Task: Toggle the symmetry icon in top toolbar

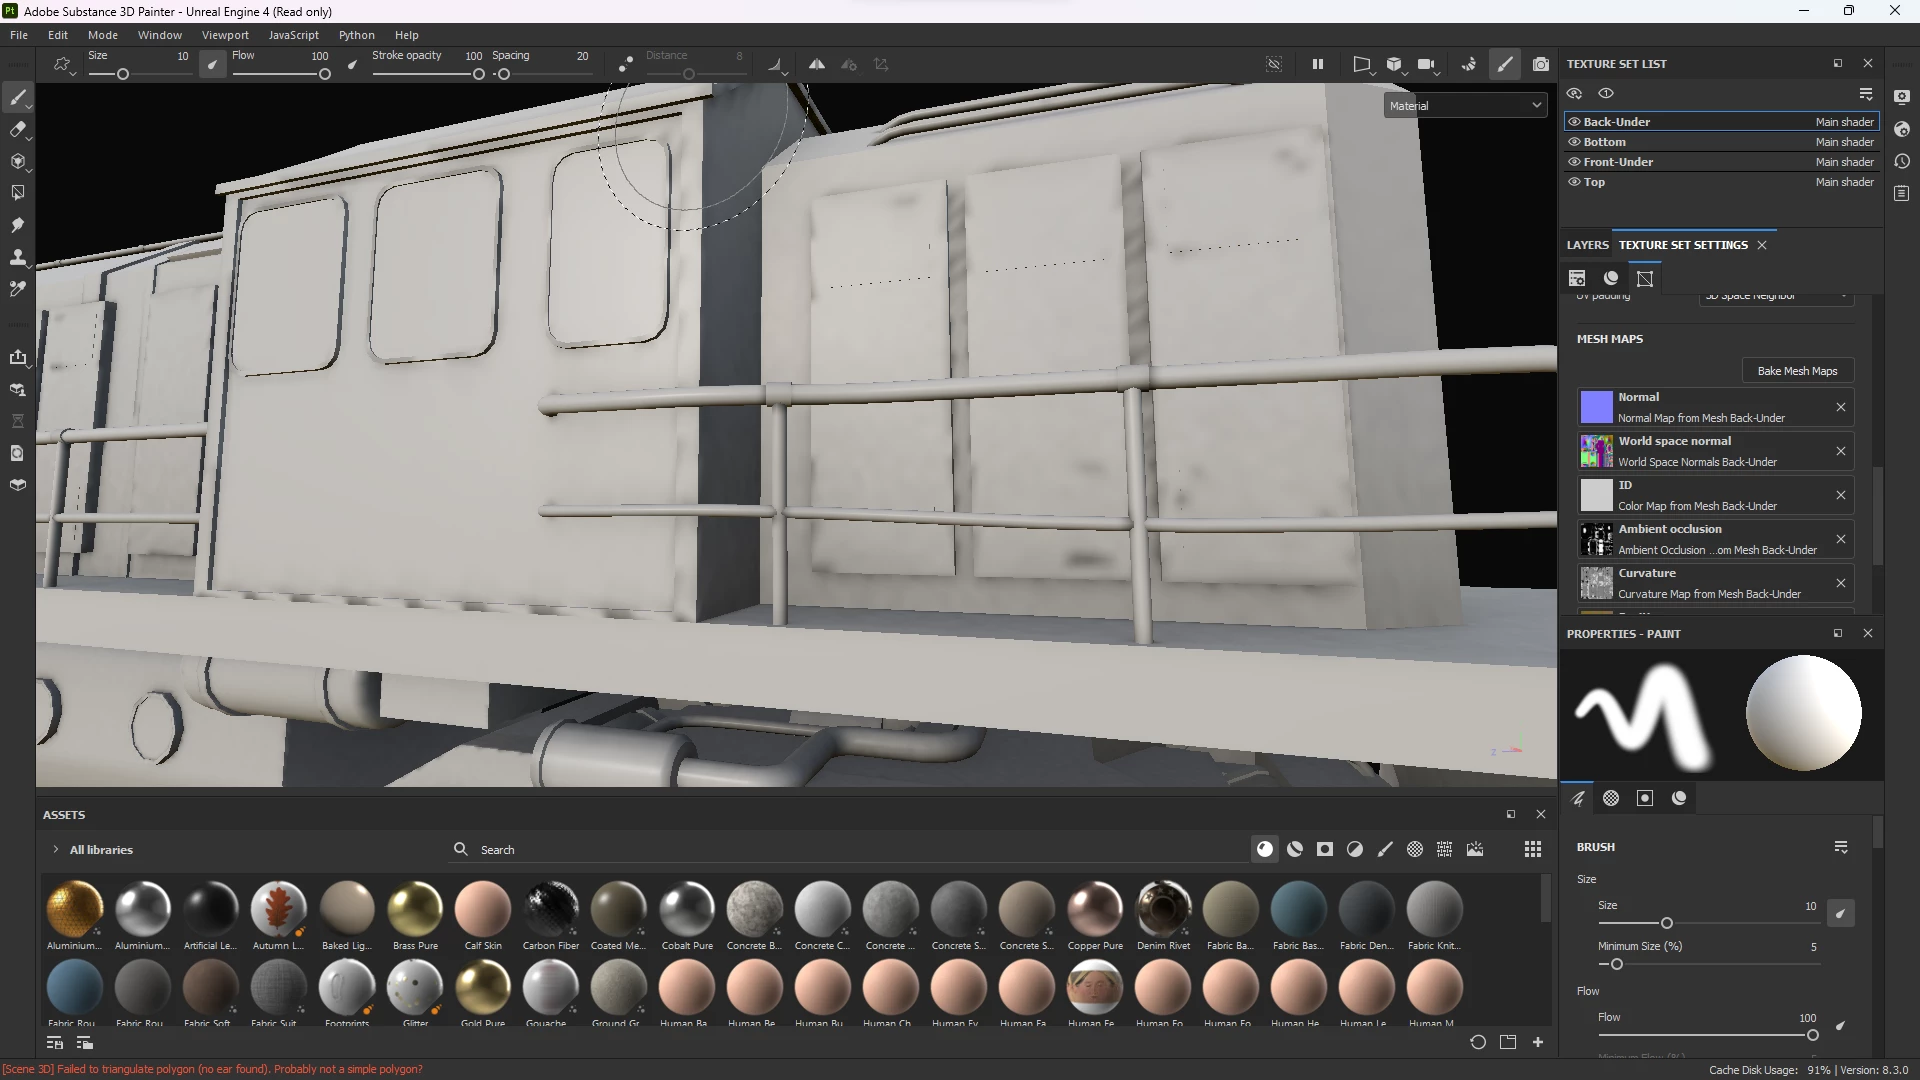Action: (x=817, y=64)
